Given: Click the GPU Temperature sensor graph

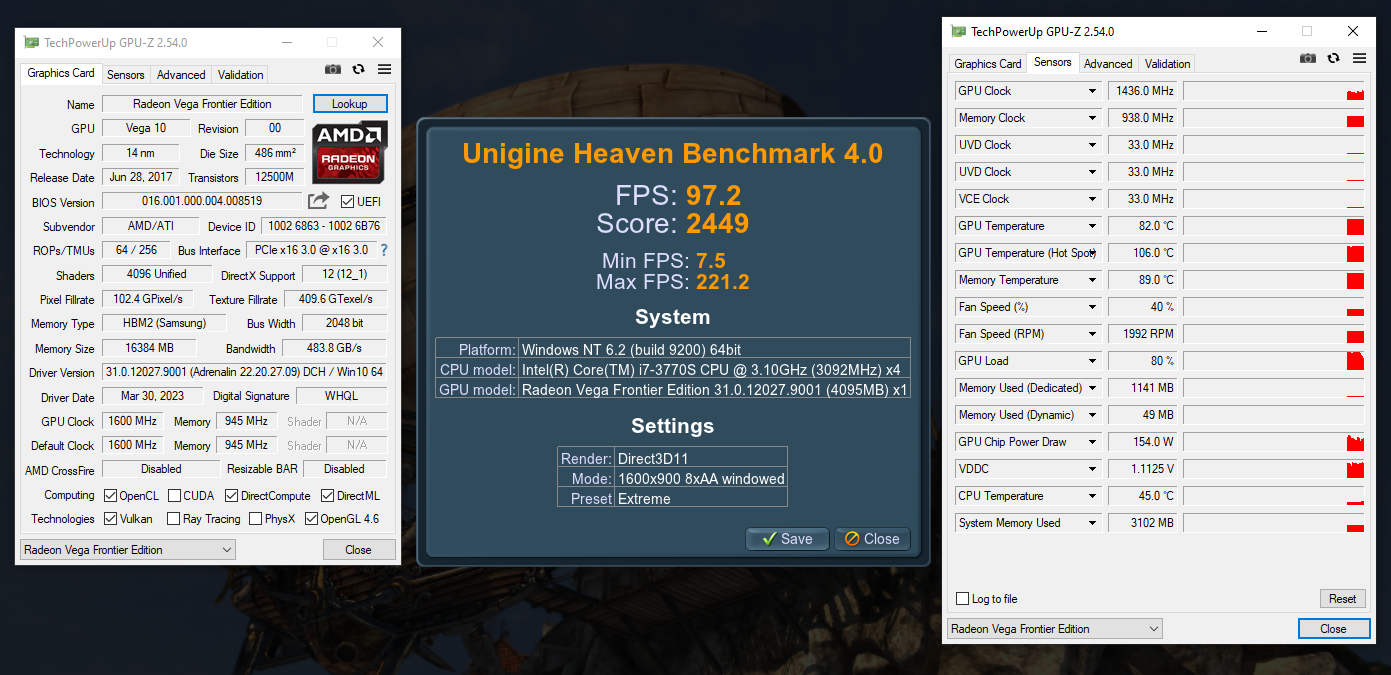Looking at the screenshot, I should (1274, 226).
